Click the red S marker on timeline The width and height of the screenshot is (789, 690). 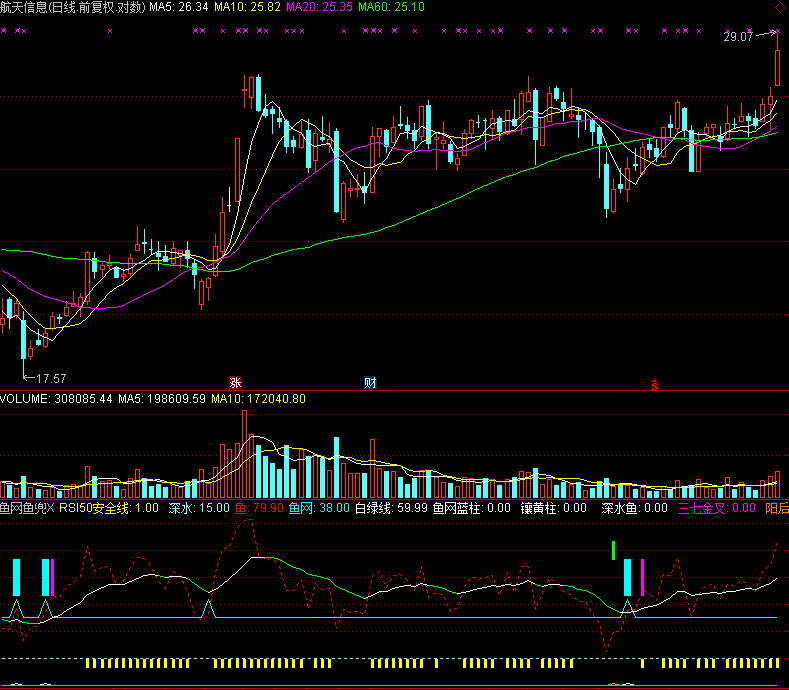pyautogui.click(x=655, y=383)
